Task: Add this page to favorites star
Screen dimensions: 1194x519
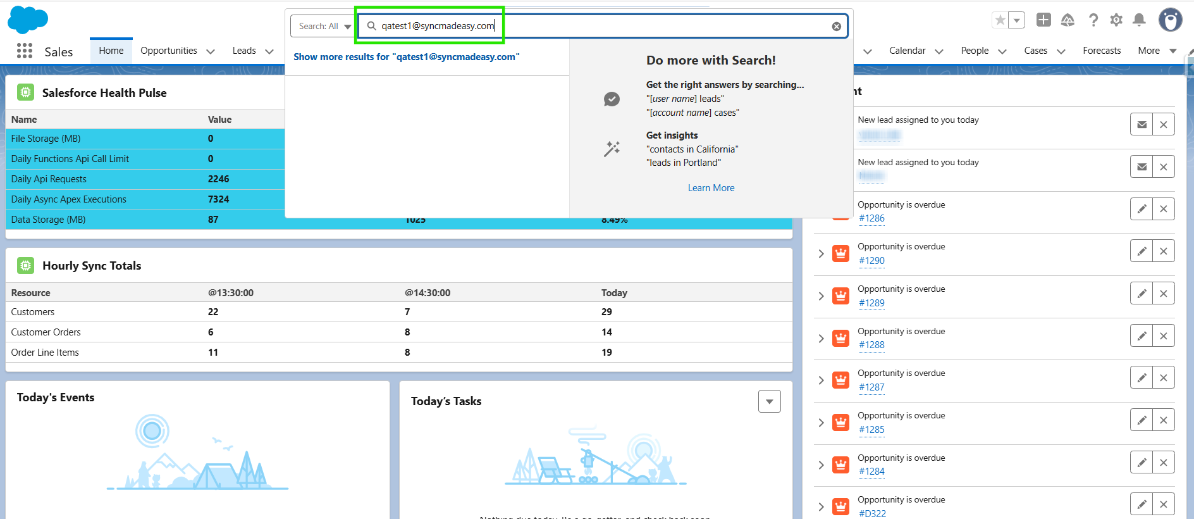Action: [1000, 21]
